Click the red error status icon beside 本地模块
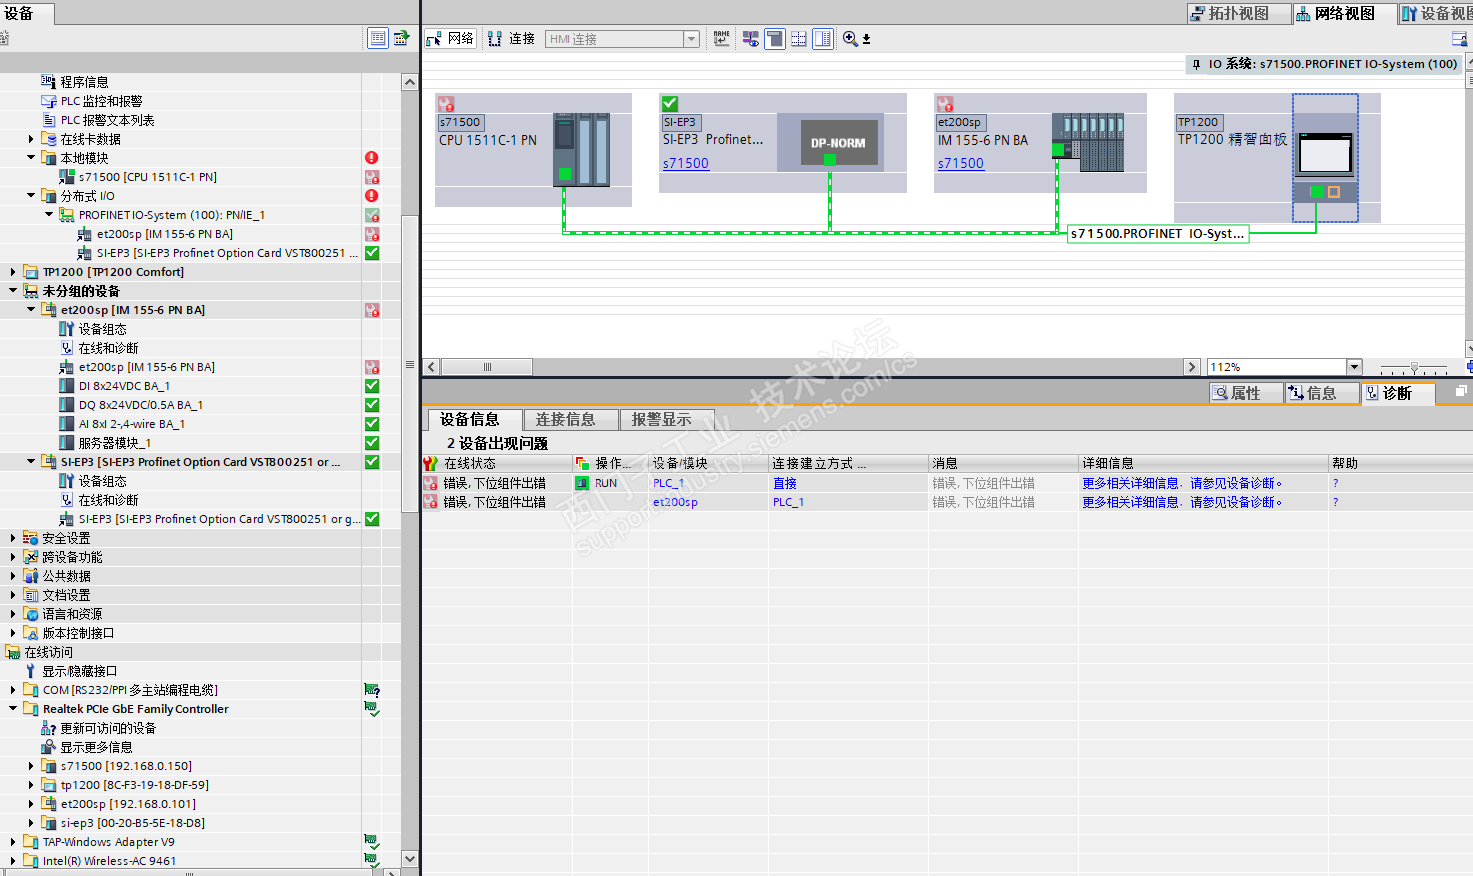This screenshot has height=876, width=1473. [372, 158]
